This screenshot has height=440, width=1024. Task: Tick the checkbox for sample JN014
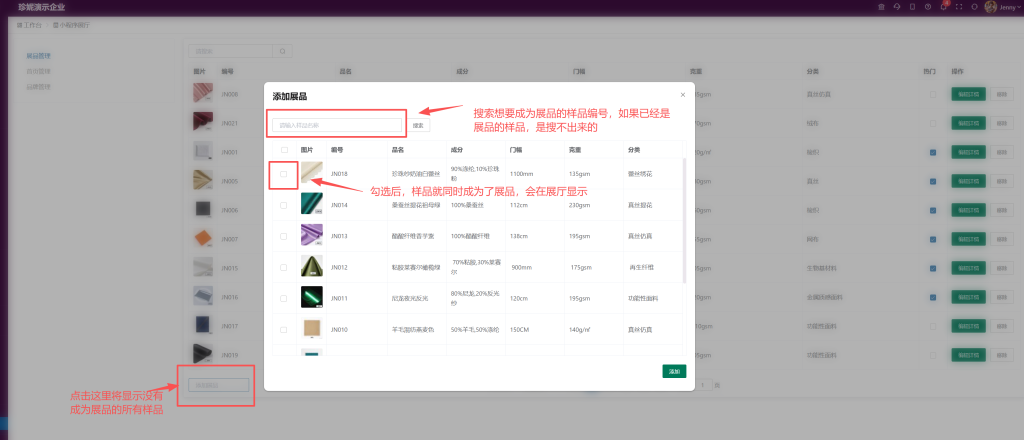[284, 204]
